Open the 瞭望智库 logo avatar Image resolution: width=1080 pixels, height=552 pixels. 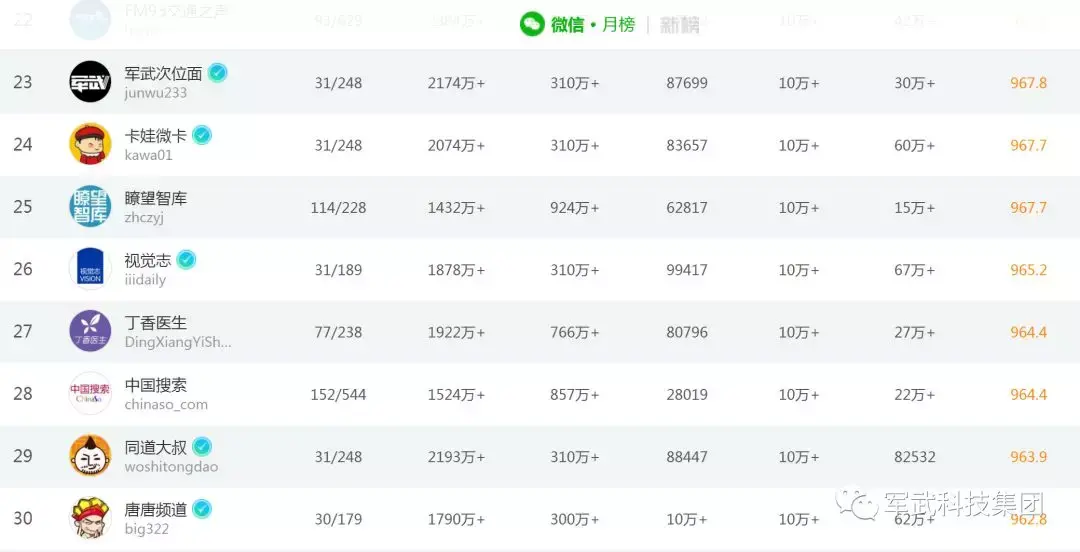90,206
